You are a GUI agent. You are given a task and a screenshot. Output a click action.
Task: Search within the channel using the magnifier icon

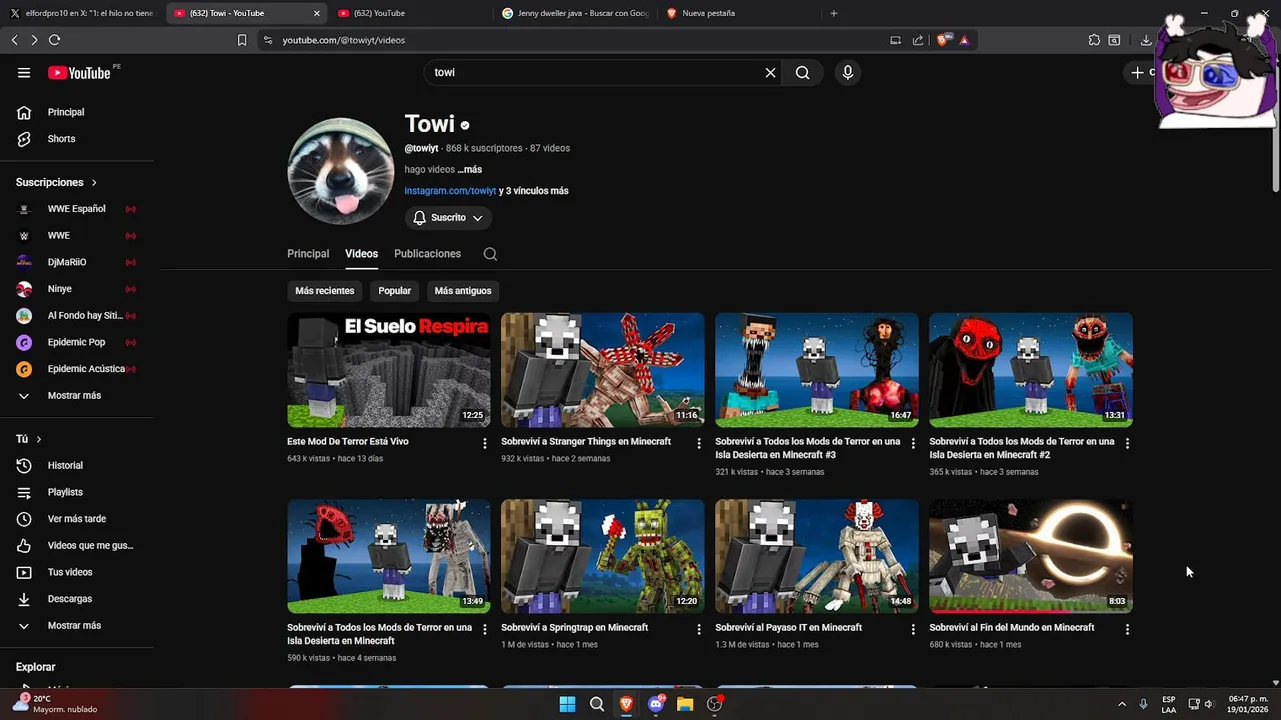(490, 254)
